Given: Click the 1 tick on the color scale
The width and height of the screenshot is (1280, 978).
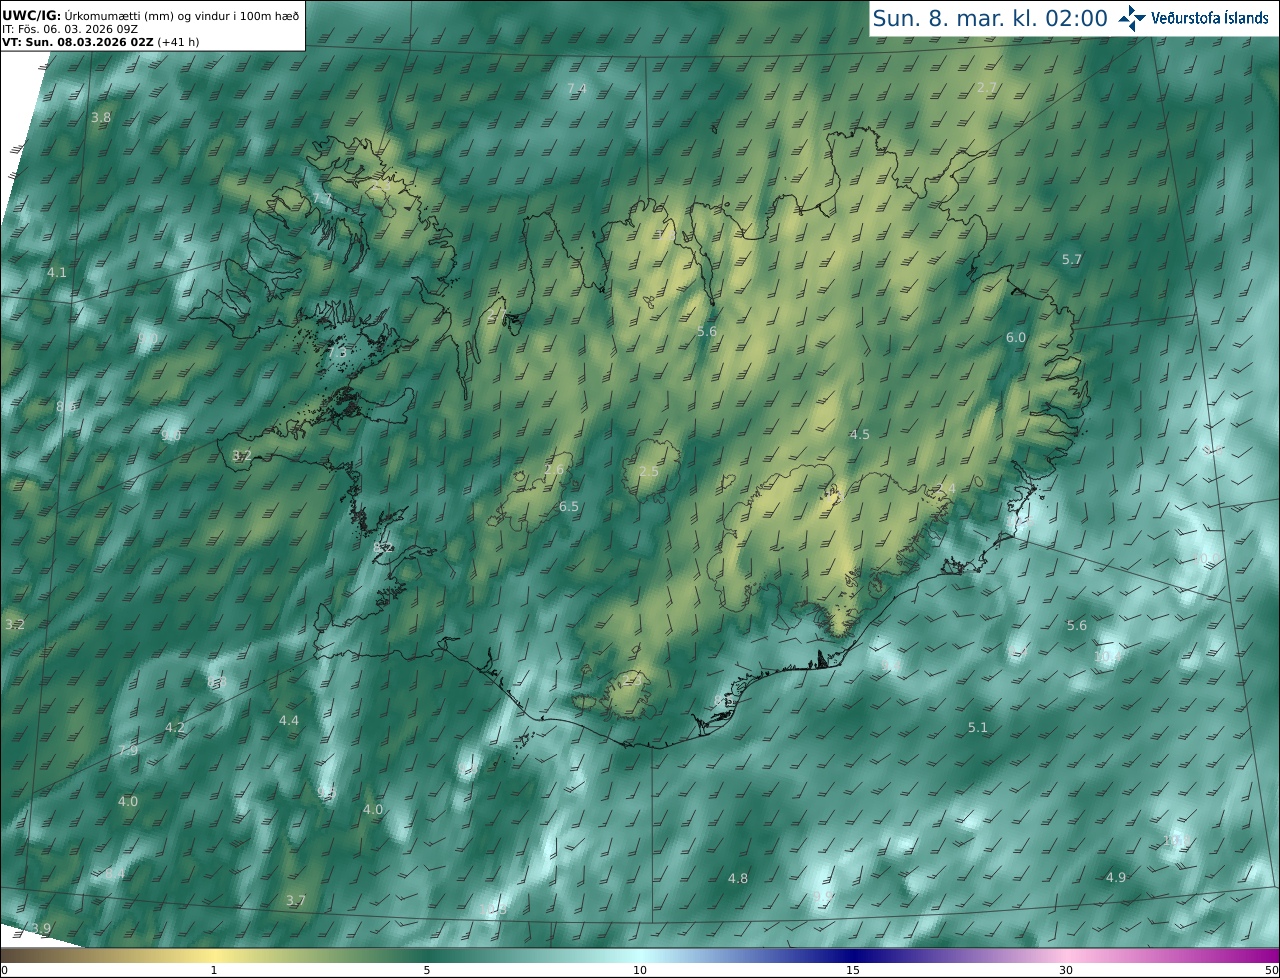Looking at the screenshot, I should coord(214,970).
